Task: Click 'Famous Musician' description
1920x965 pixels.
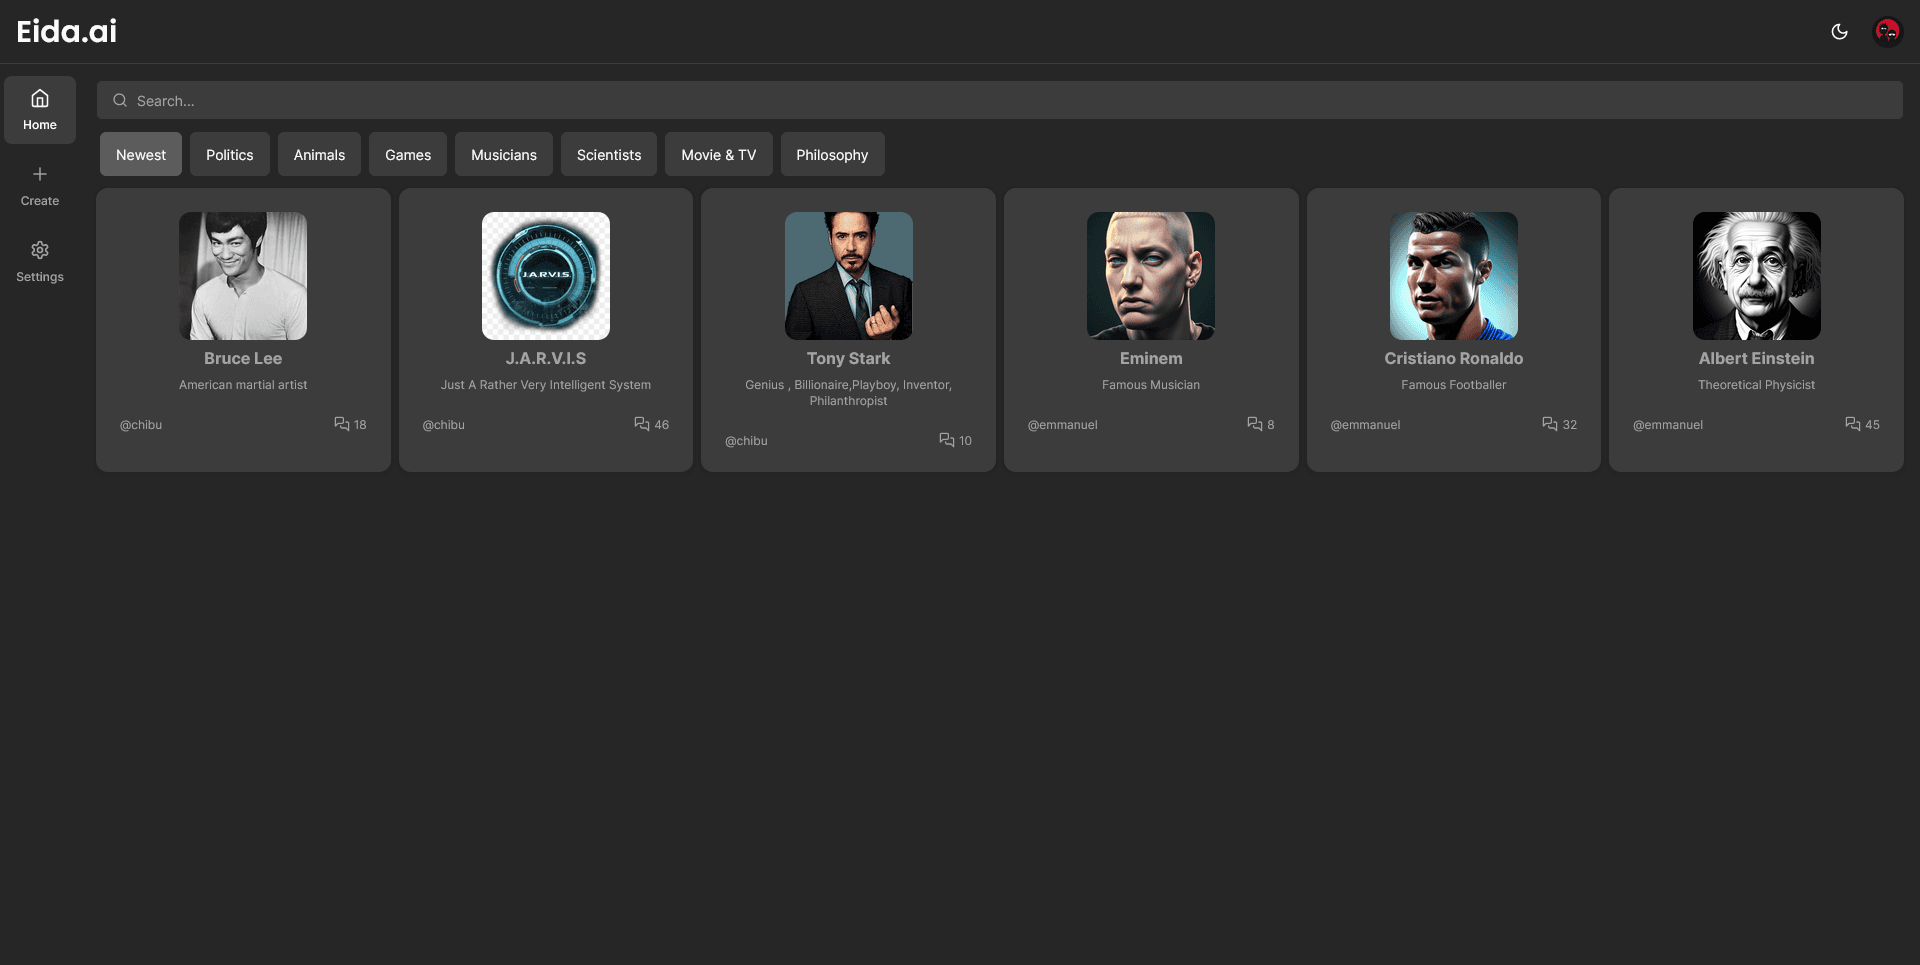Action: pos(1151,385)
